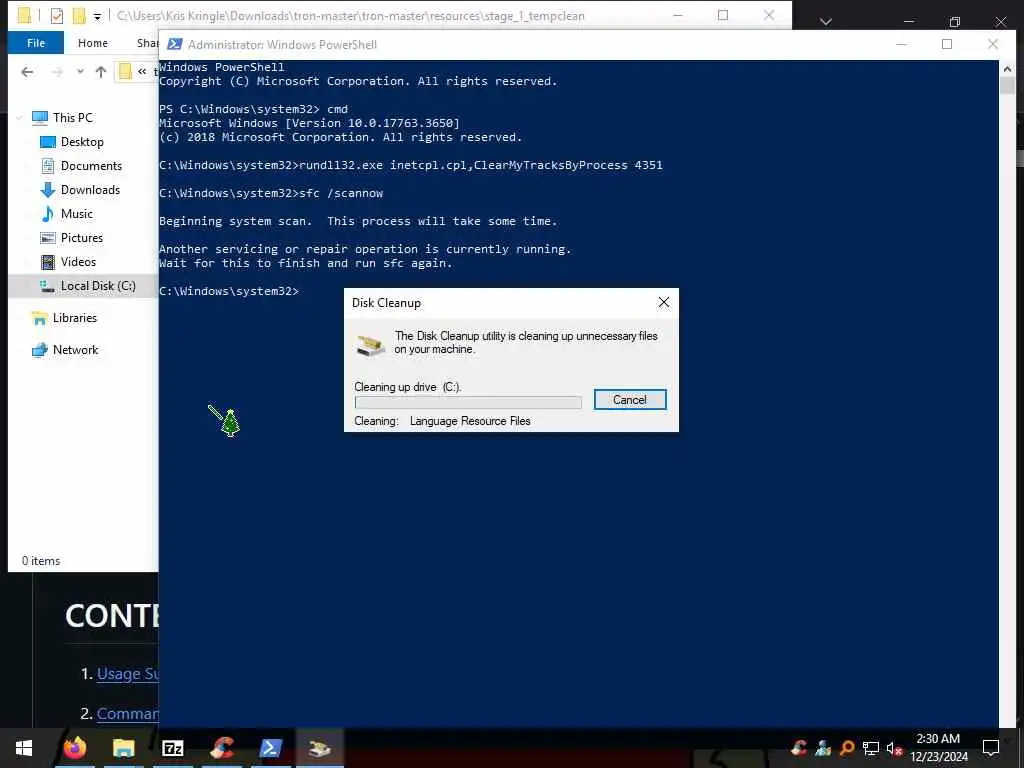Click the PowerShell window title bar icon
The height and width of the screenshot is (768, 1024).
tap(174, 44)
